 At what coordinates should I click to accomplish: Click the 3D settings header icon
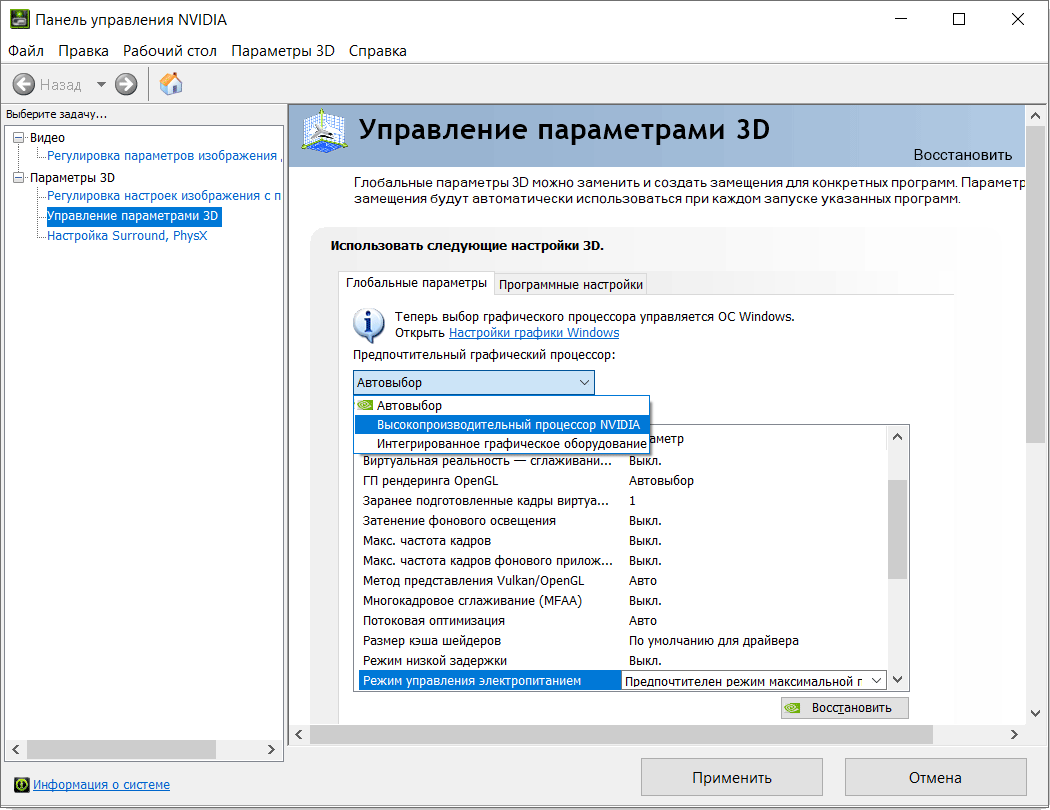click(324, 132)
